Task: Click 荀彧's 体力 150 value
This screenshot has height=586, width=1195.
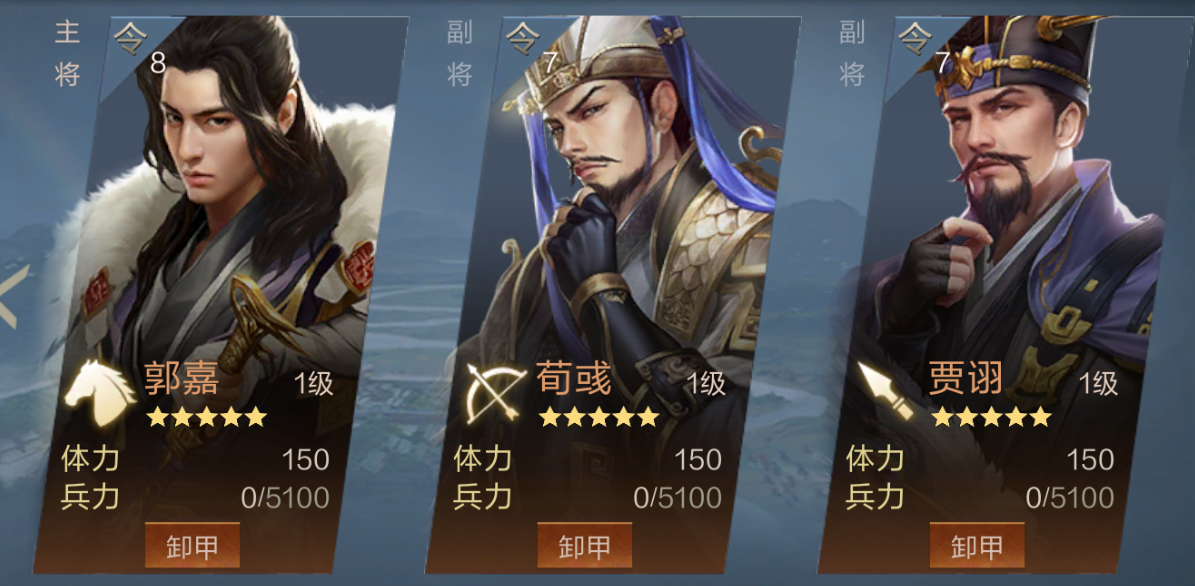Action: [x=698, y=460]
